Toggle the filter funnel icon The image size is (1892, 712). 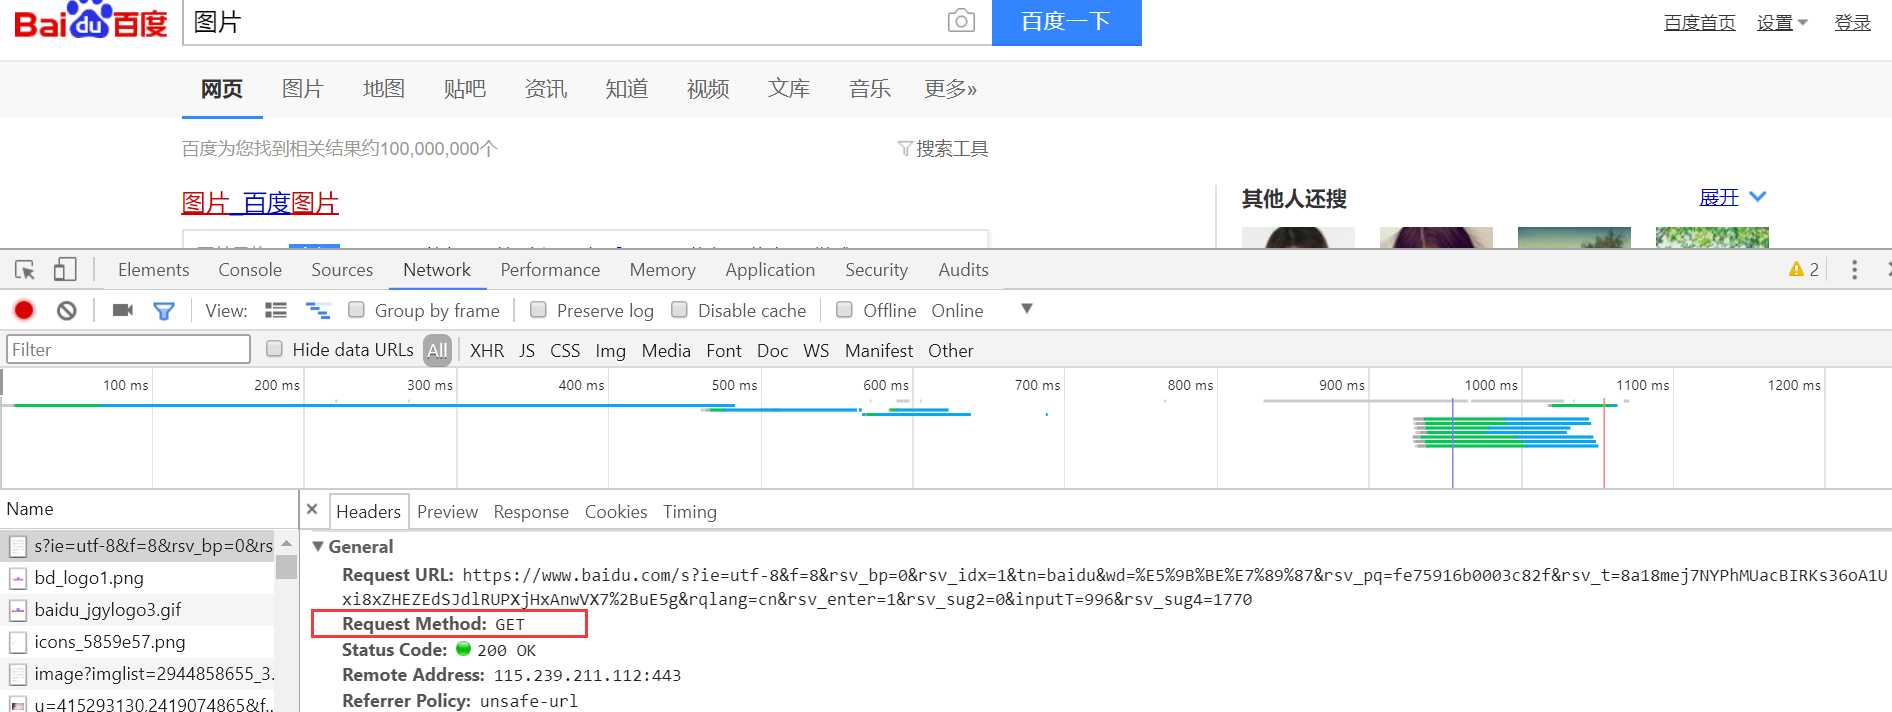[x=164, y=311]
